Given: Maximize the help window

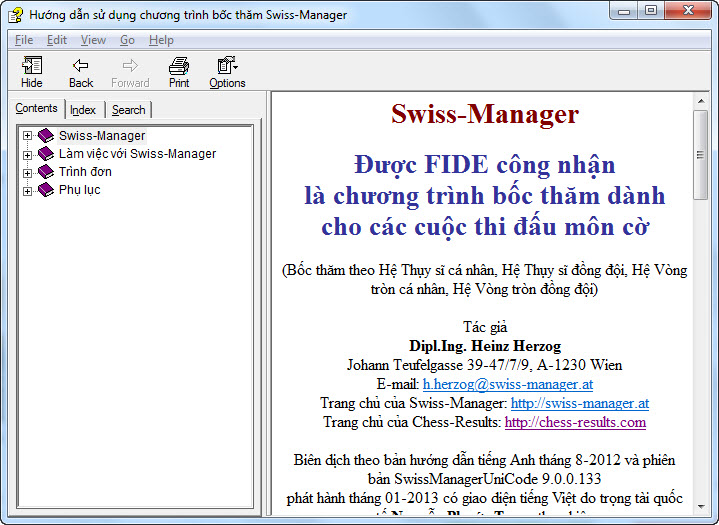Looking at the screenshot, I should point(651,11).
